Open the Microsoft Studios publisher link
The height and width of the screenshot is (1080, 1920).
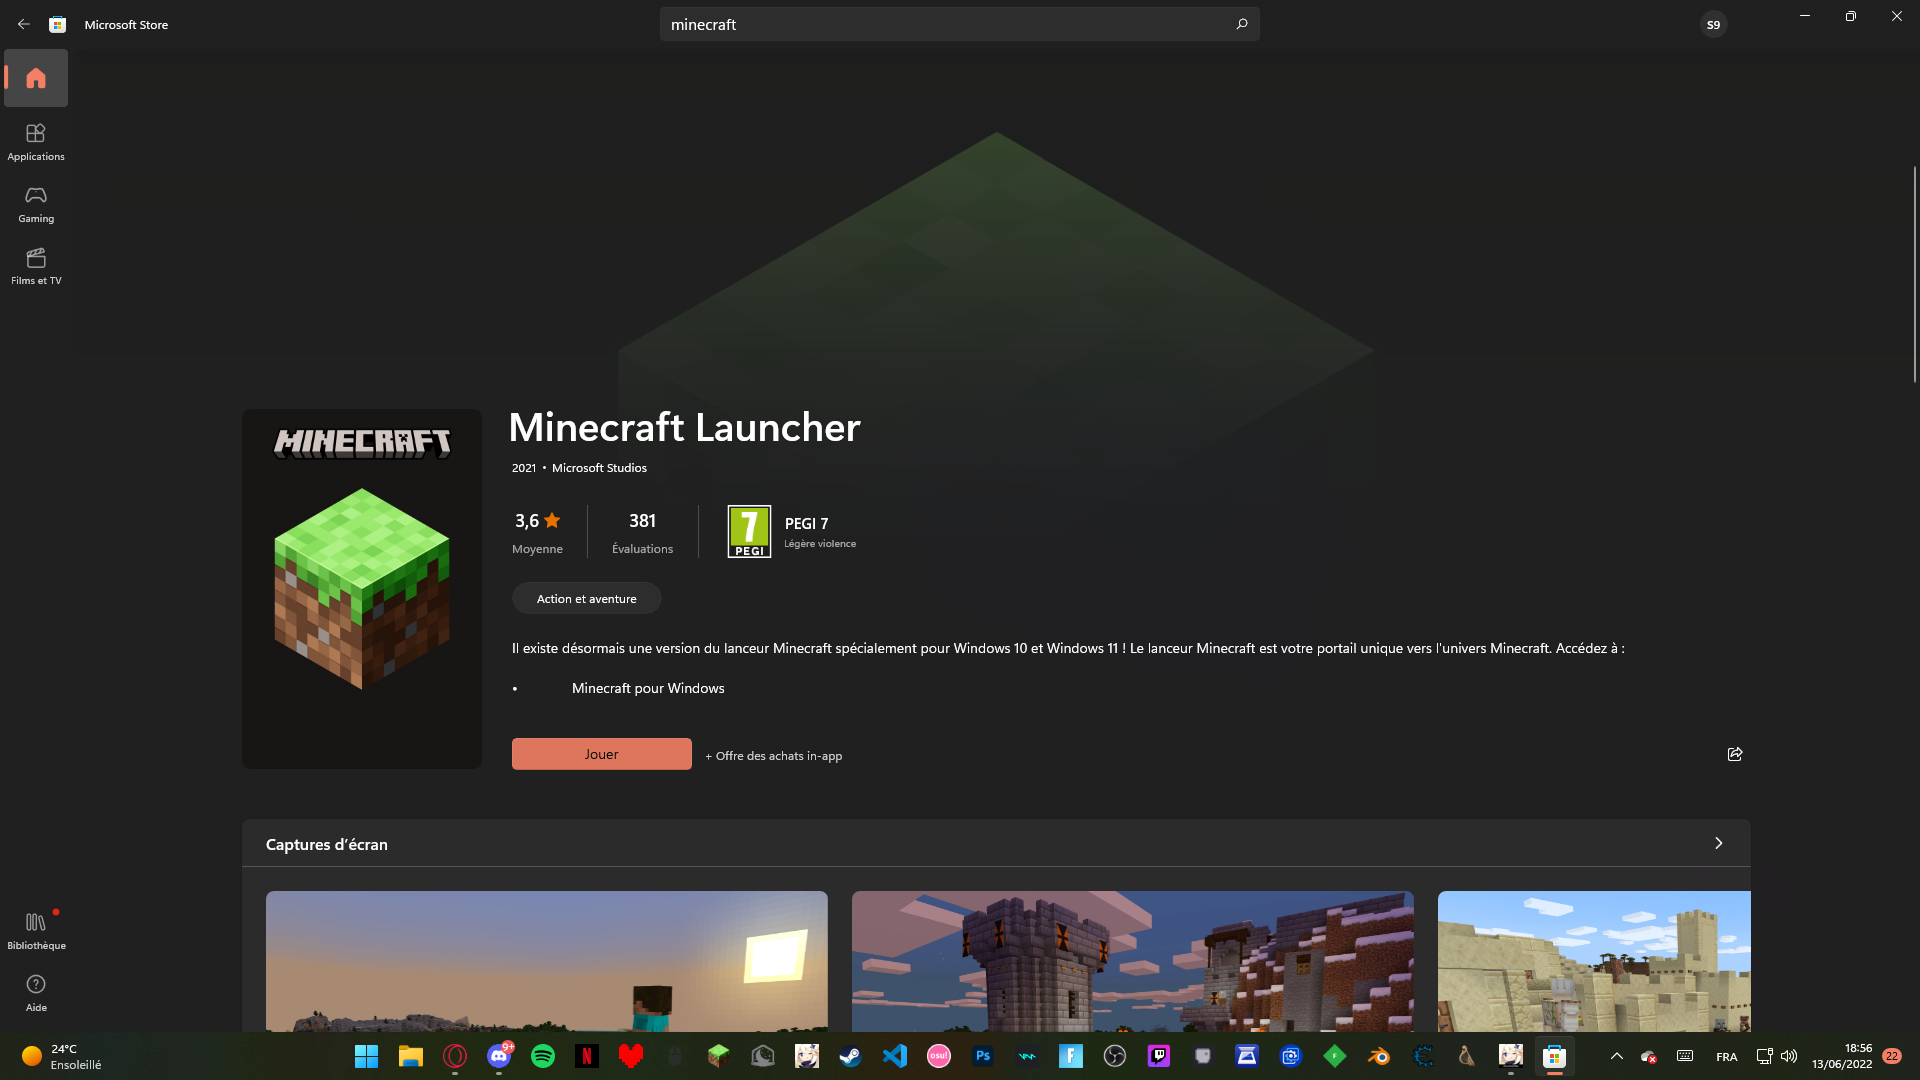tap(599, 468)
